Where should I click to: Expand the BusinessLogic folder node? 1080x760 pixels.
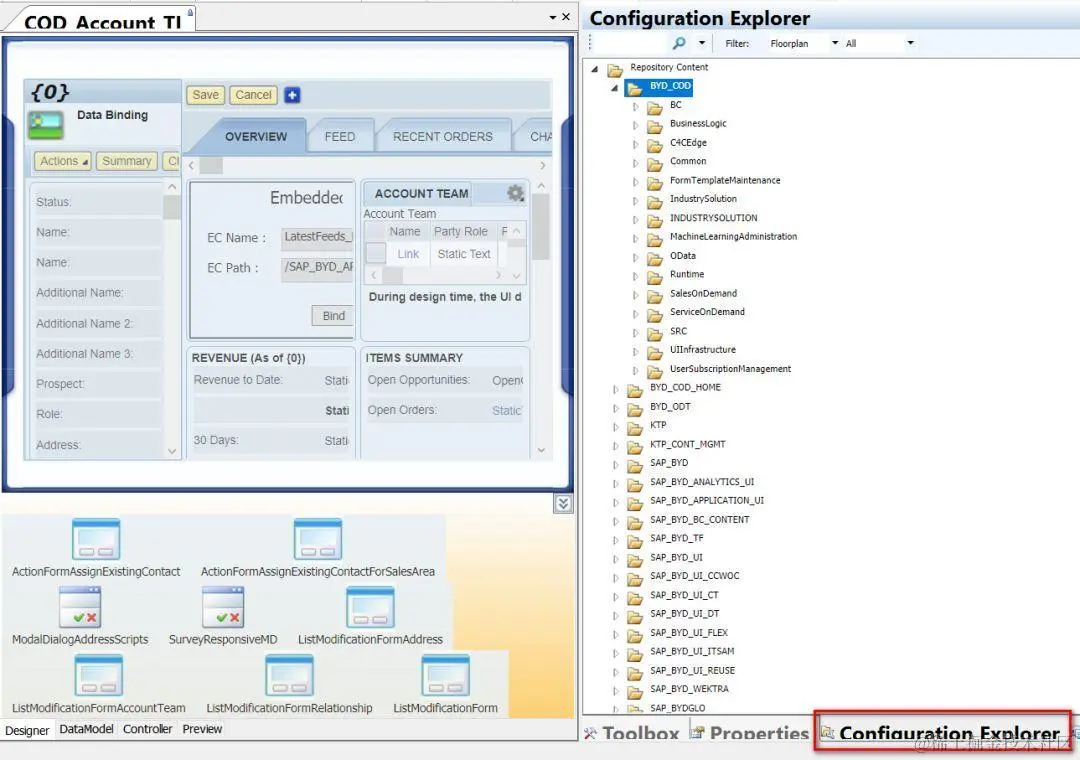click(x=635, y=125)
